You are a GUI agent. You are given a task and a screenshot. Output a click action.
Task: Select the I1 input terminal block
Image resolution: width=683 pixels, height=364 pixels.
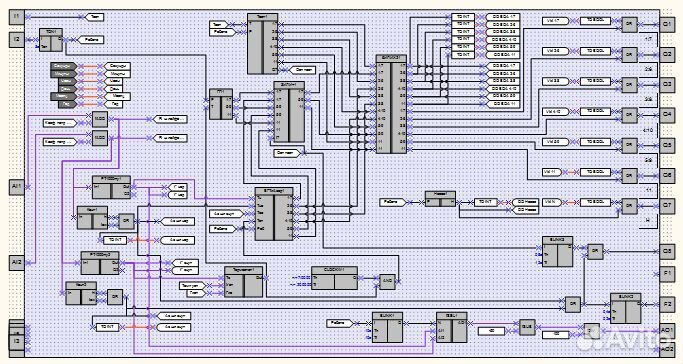point(17,17)
